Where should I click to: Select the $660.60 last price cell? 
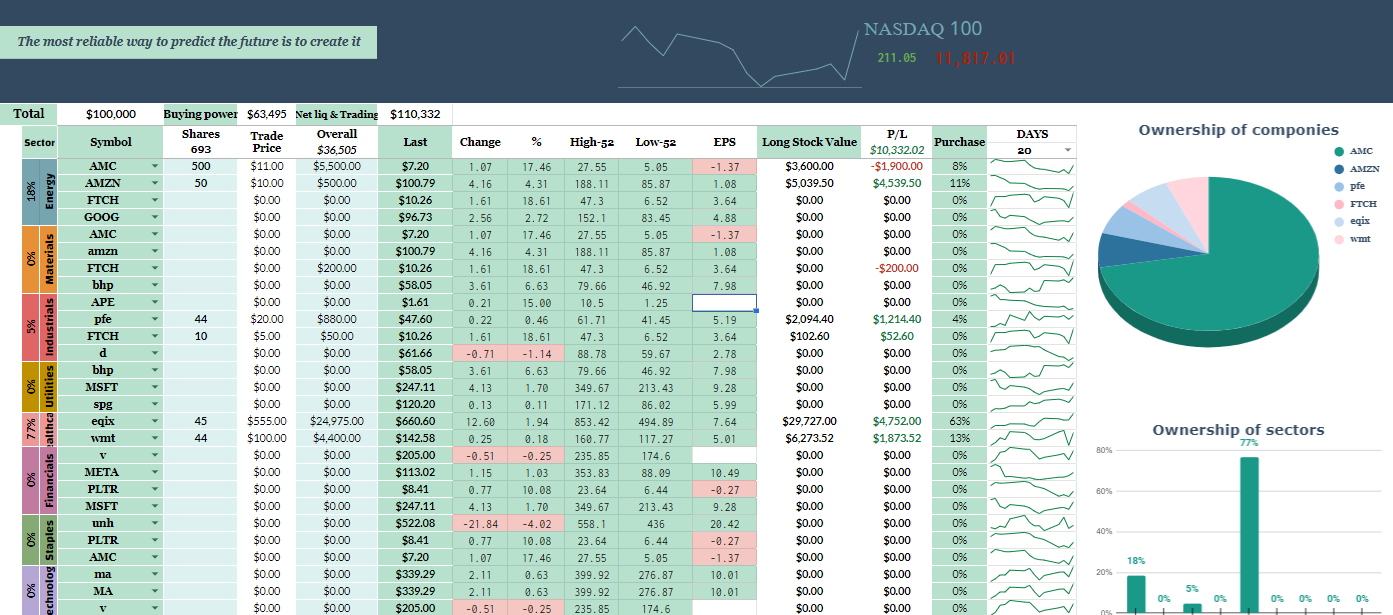click(416, 421)
